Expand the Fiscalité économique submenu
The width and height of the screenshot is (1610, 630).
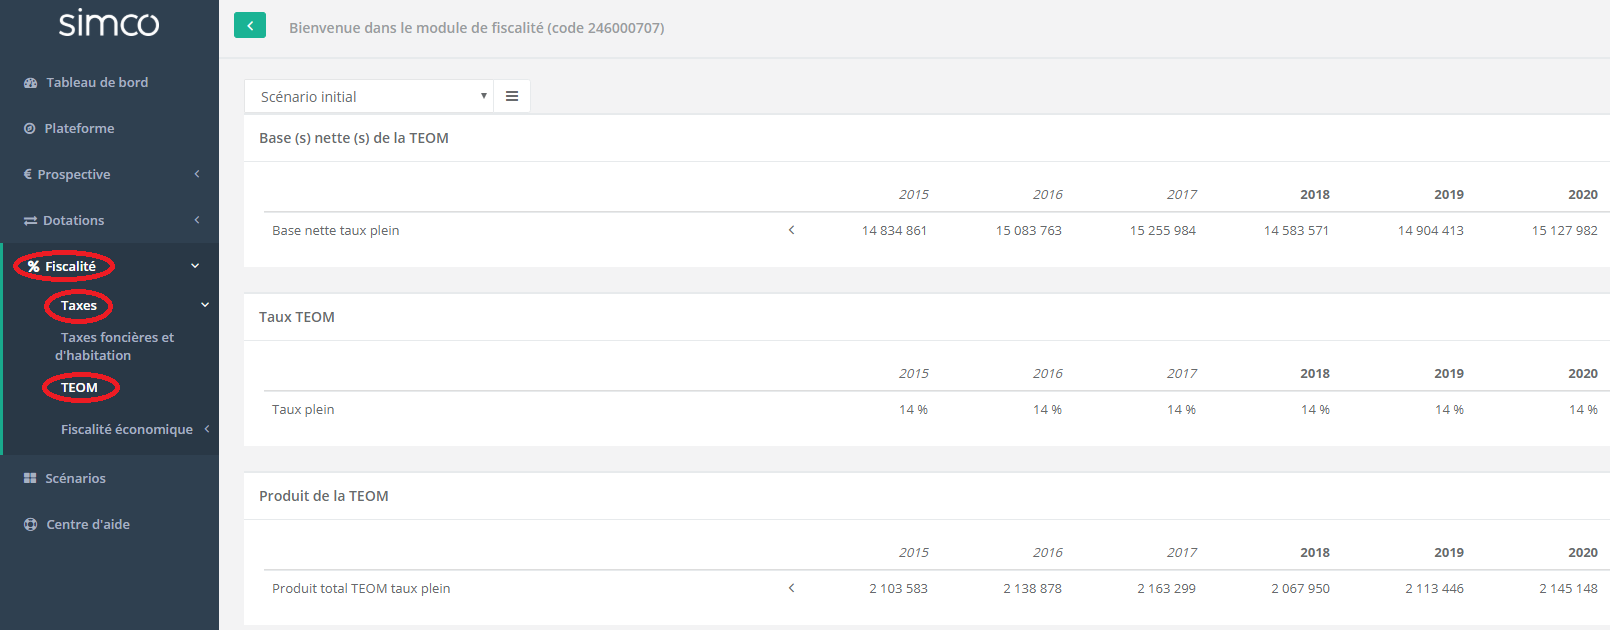(x=207, y=429)
